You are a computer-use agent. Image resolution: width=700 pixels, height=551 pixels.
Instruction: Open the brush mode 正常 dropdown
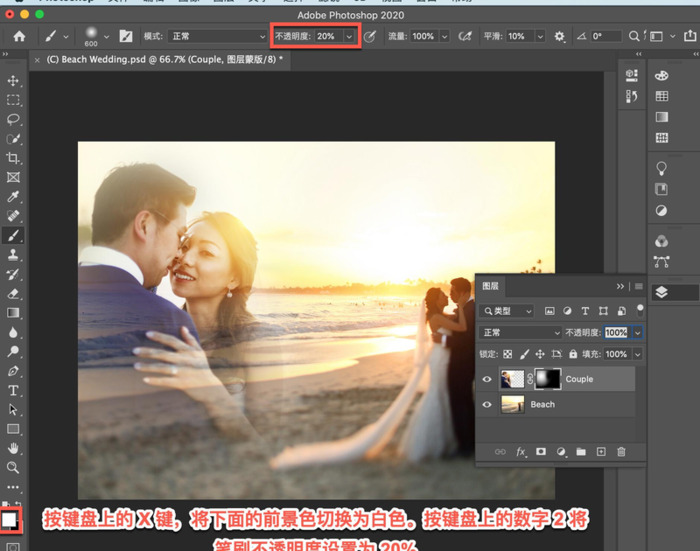(217, 36)
